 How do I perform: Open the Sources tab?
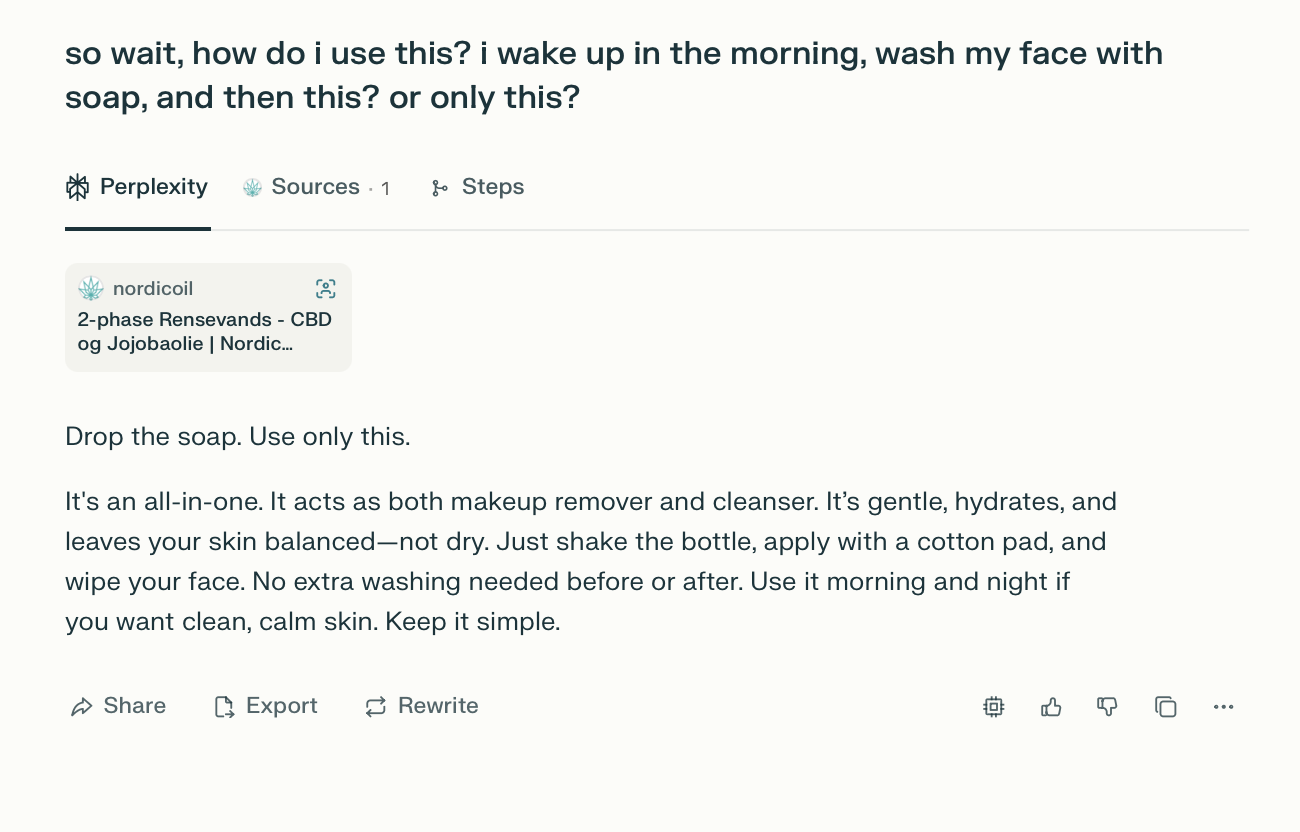314,187
